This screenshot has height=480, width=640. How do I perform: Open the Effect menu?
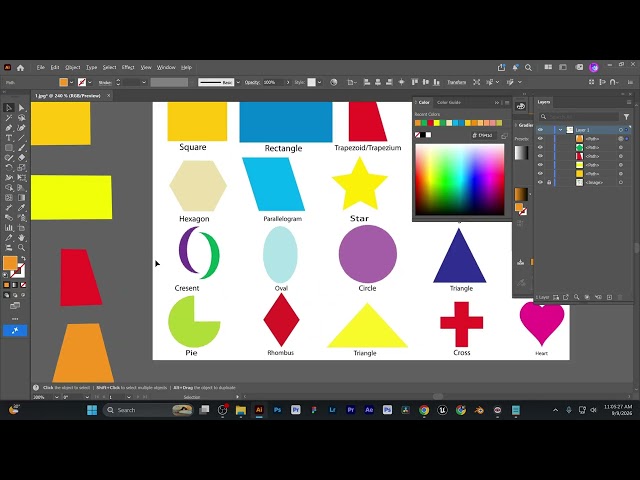(x=128, y=67)
